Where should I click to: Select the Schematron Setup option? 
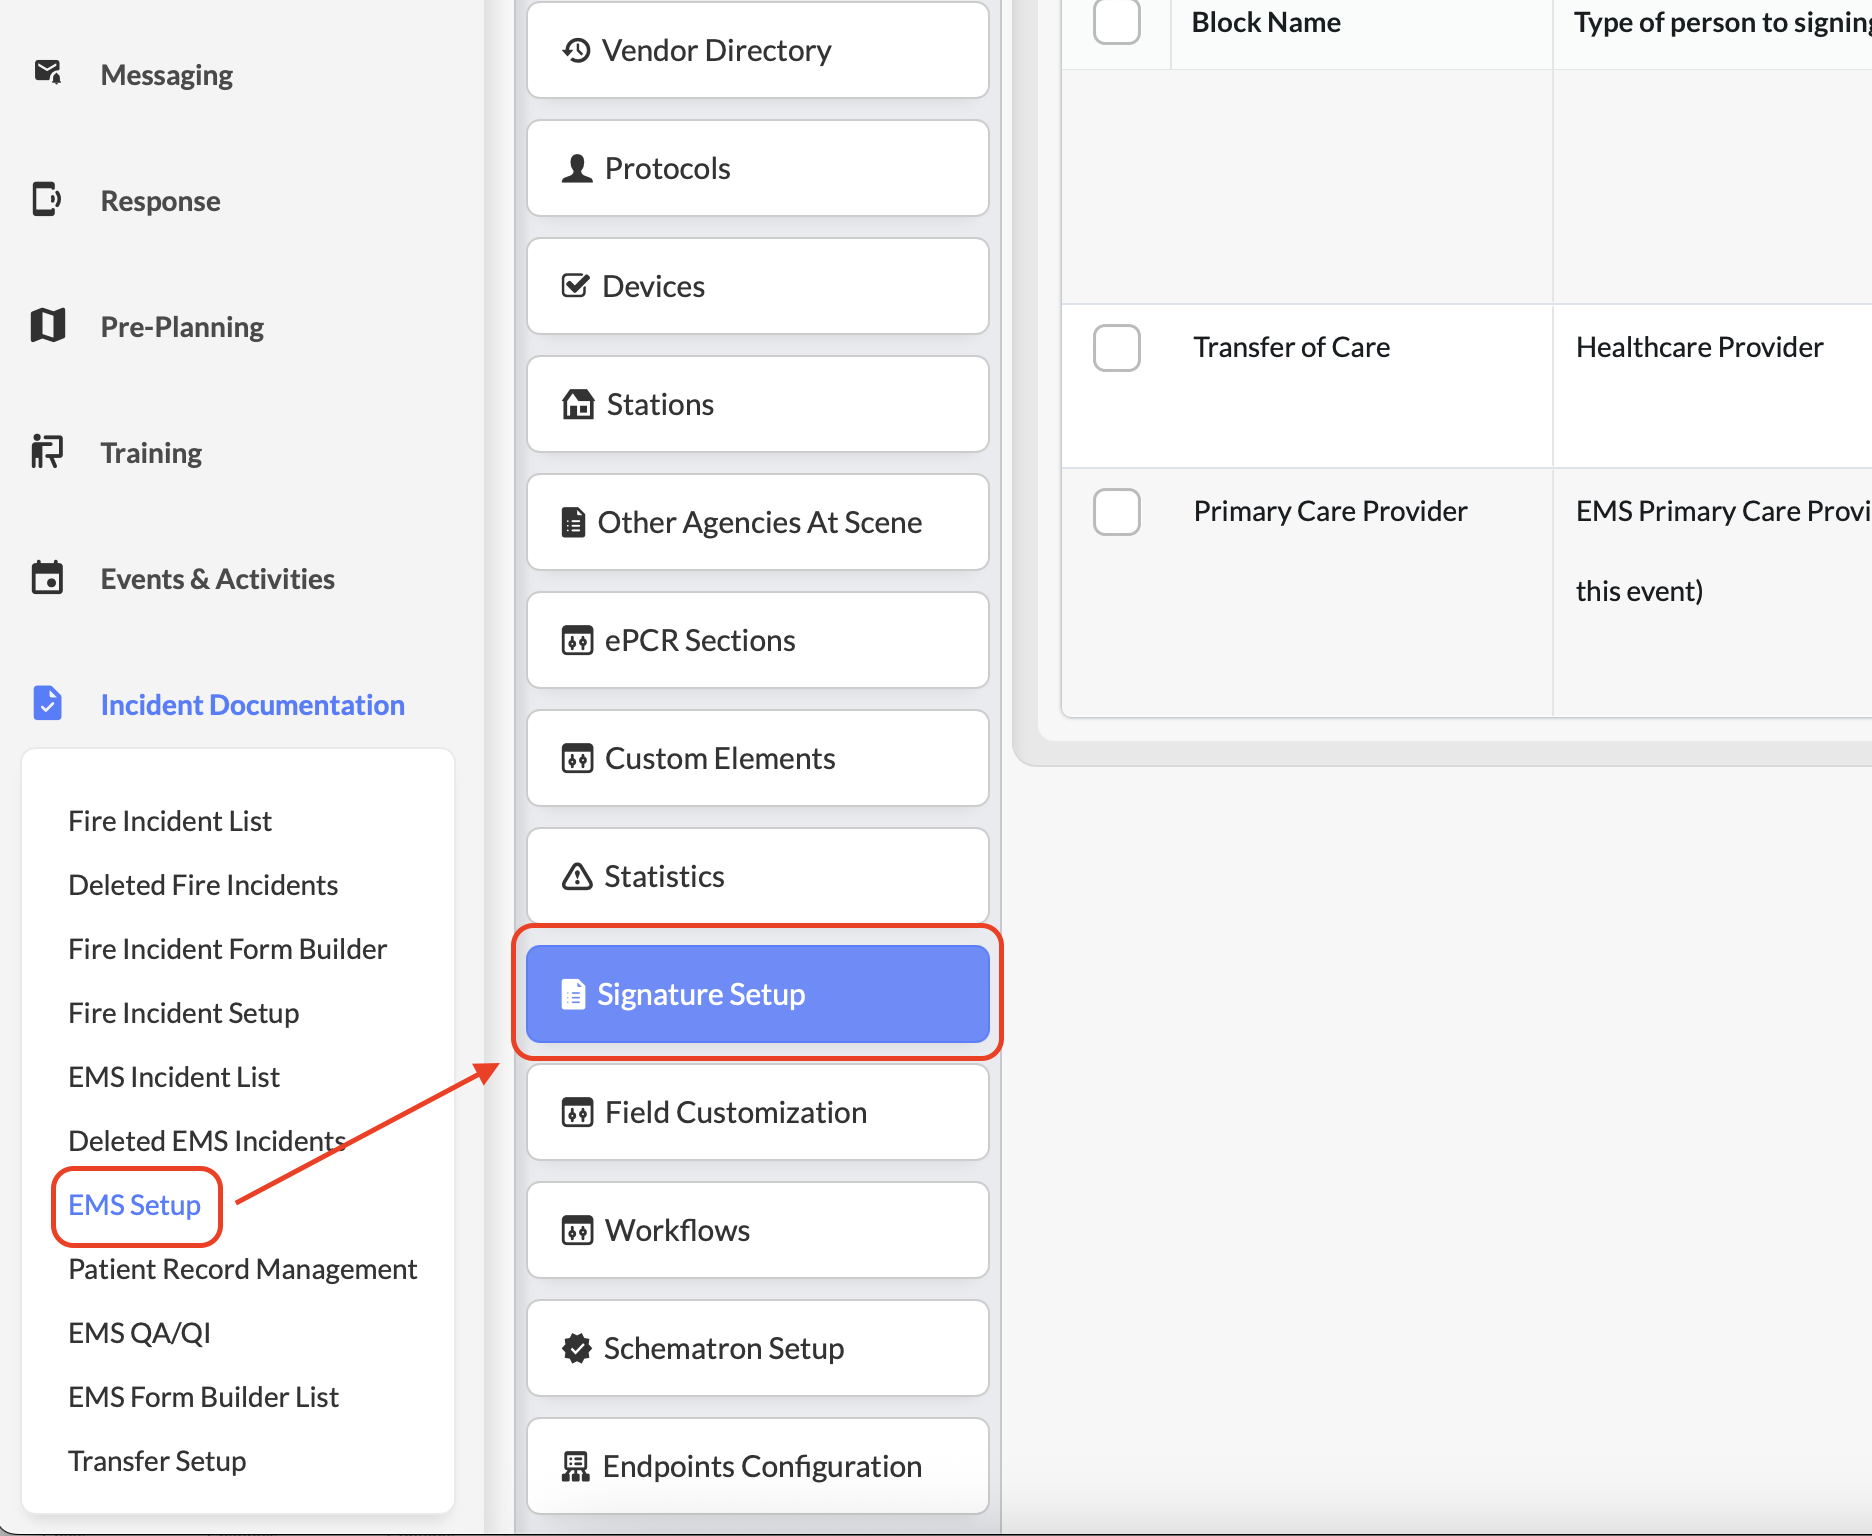[757, 1348]
